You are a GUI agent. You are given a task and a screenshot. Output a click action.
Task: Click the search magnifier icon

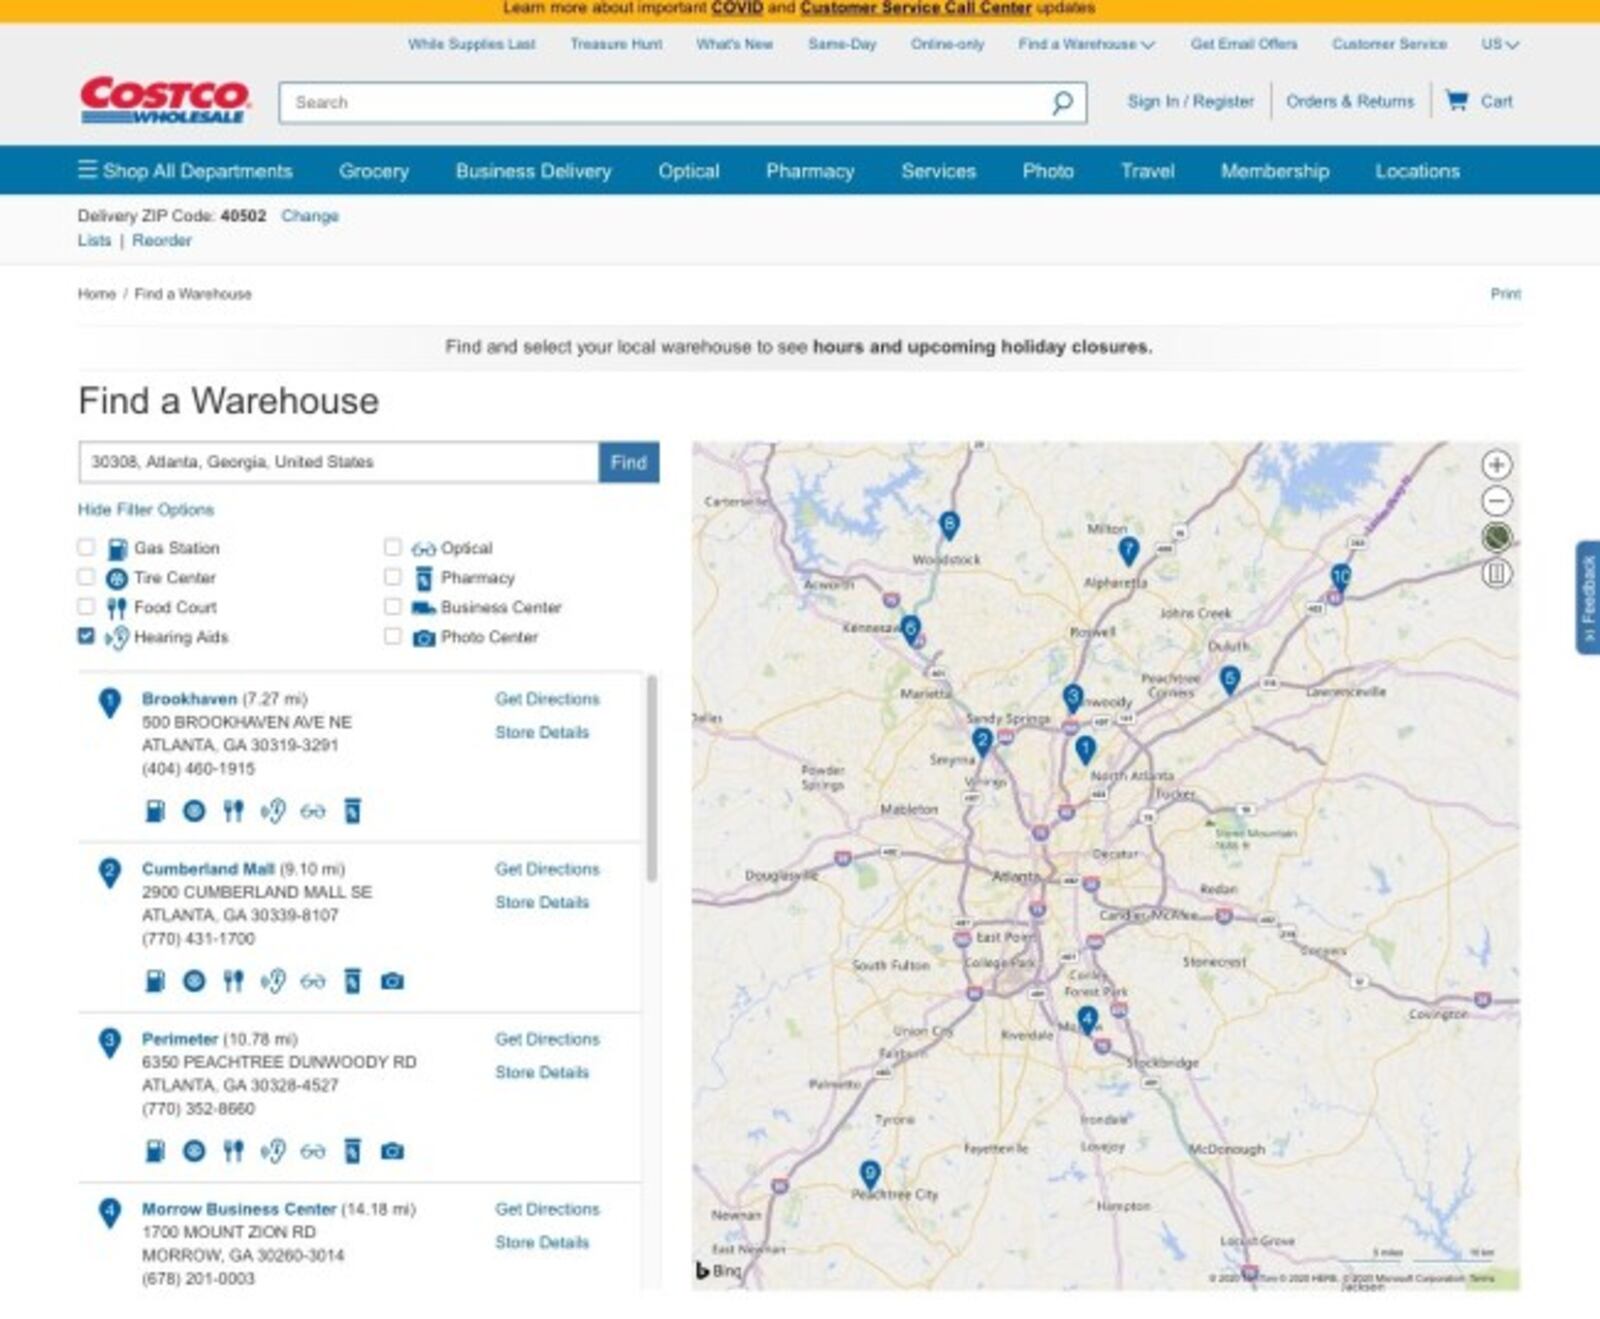(1062, 102)
